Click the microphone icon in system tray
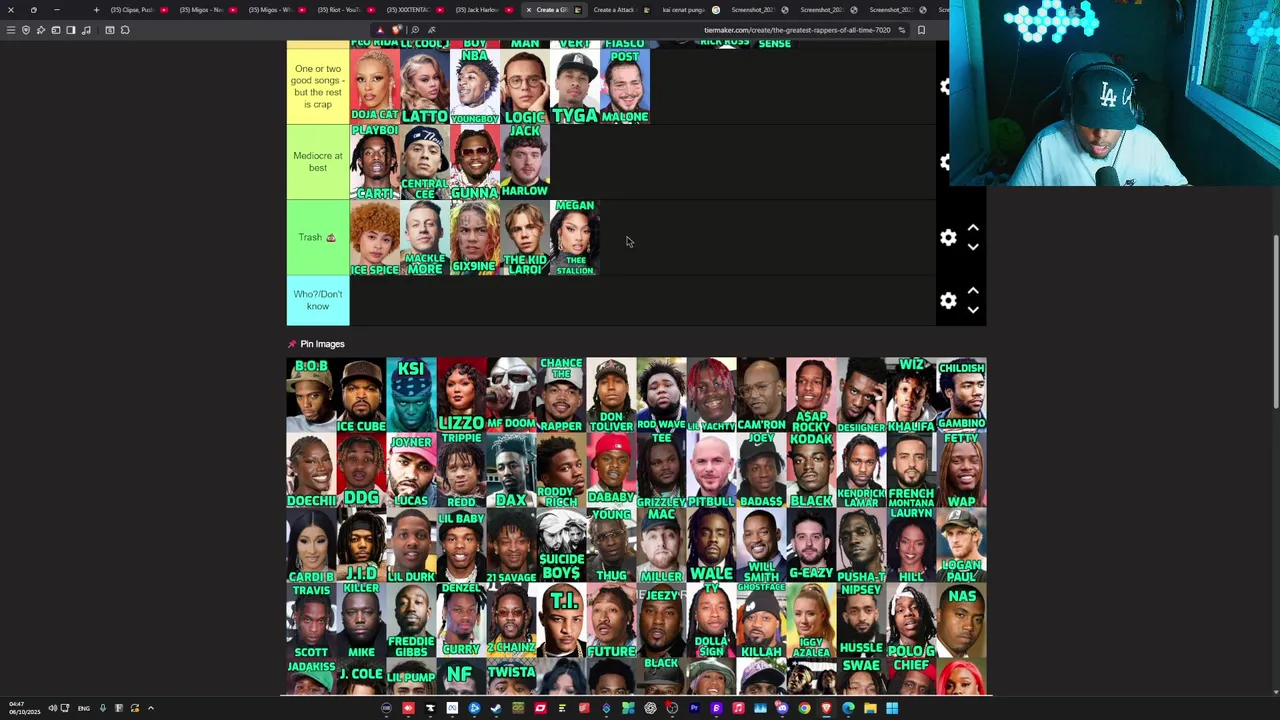 coord(102,709)
